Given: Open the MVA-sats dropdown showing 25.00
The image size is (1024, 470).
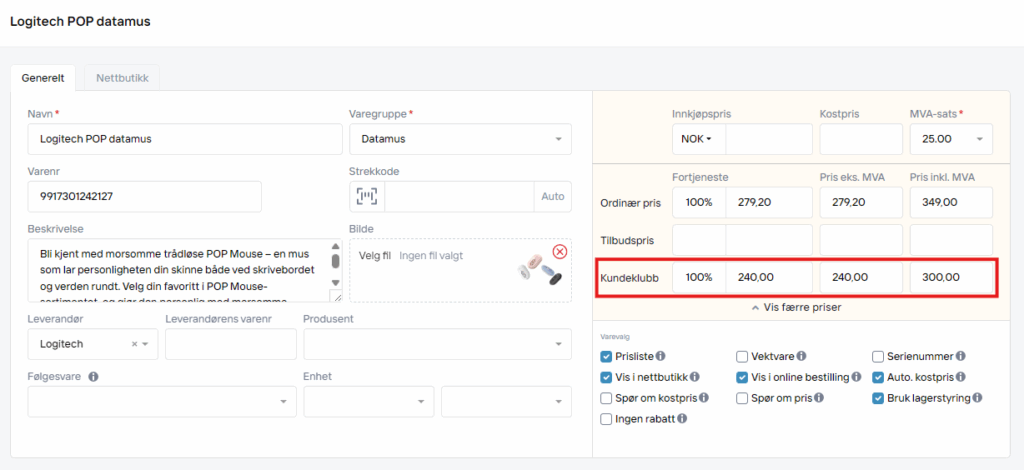Looking at the screenshot, I should coord(951,139).
